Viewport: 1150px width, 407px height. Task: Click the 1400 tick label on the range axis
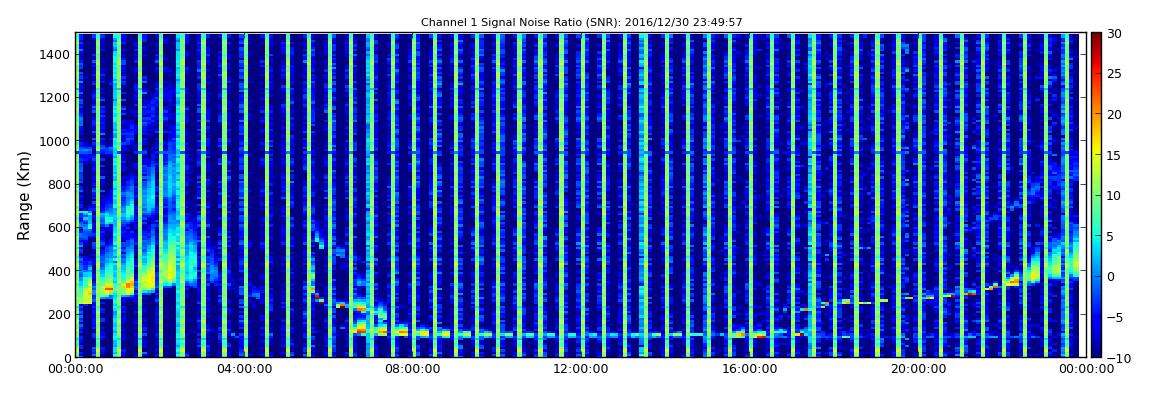[x=56, y=54]
